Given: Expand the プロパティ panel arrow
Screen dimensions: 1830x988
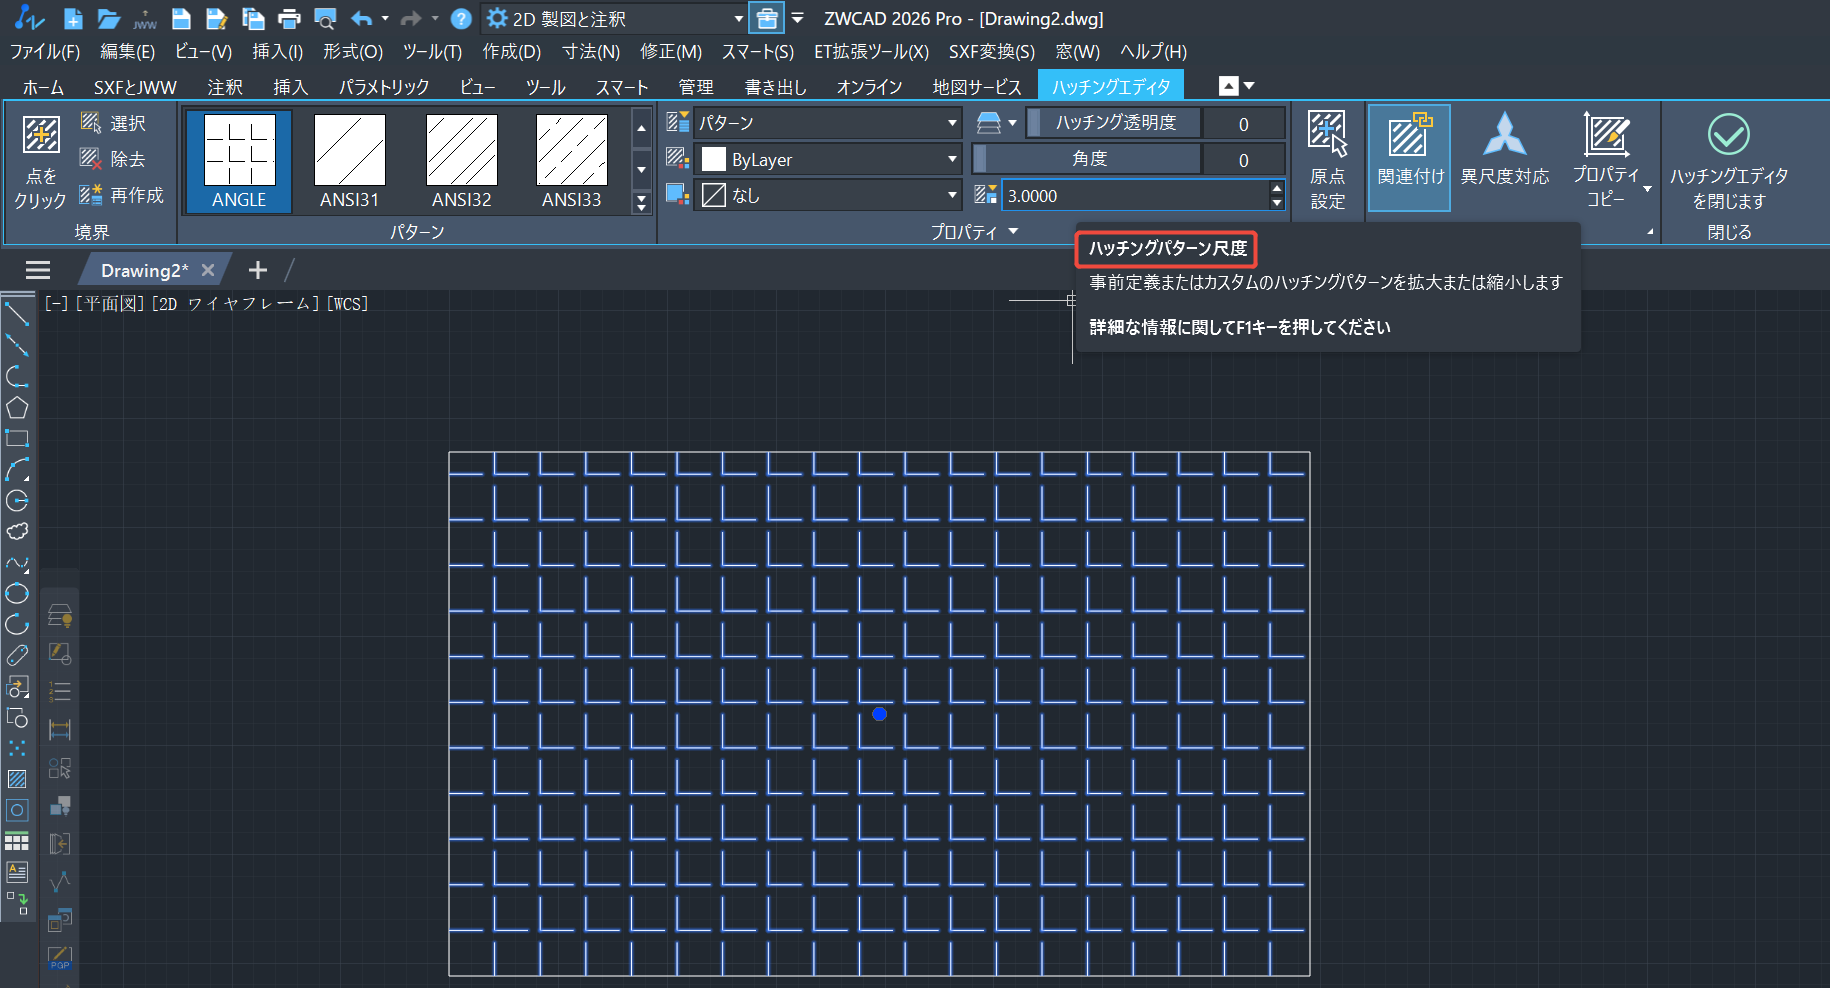Looking at the screenshot, I should (1013, 232).
